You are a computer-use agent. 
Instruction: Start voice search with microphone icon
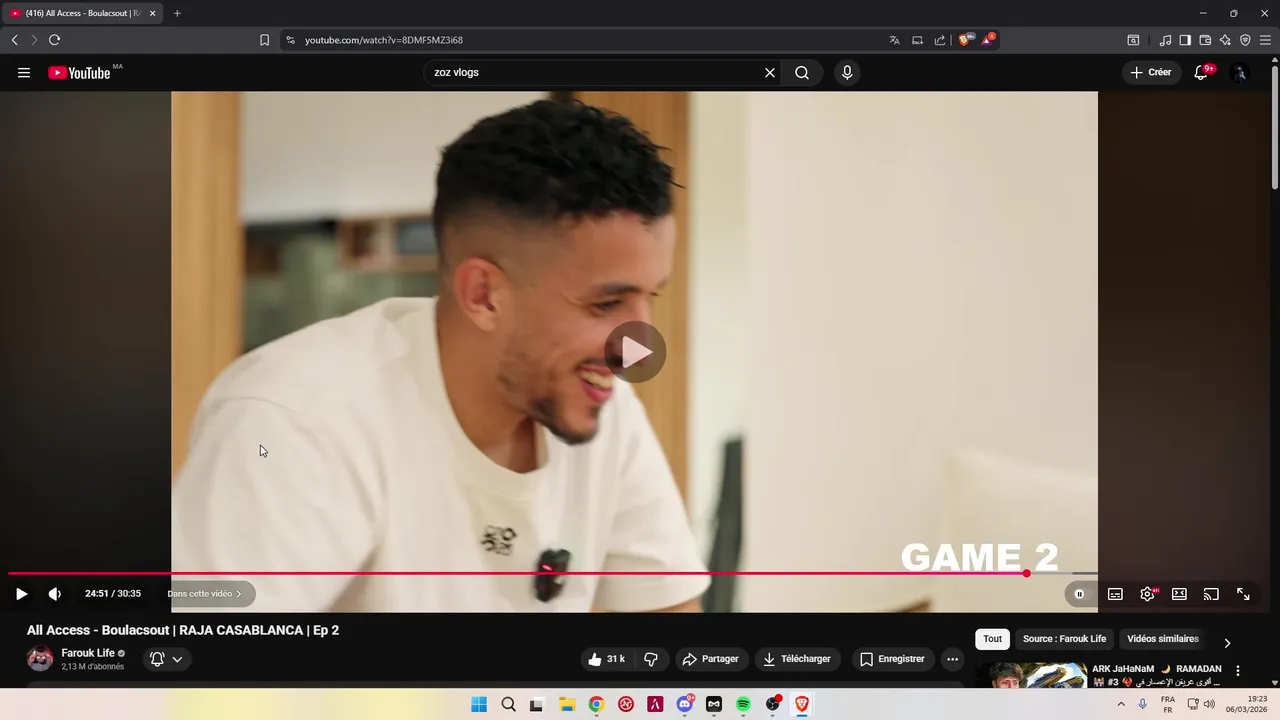pyautogui.click(x=847, y=73)
